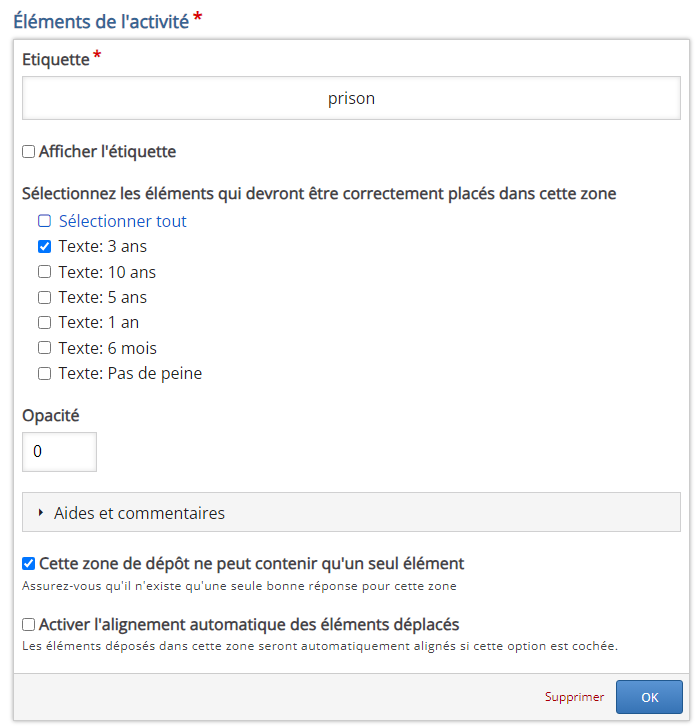Click the 'Afficher l'étiquette' label text
697x727 pixels.
click(x=107, y=152)
